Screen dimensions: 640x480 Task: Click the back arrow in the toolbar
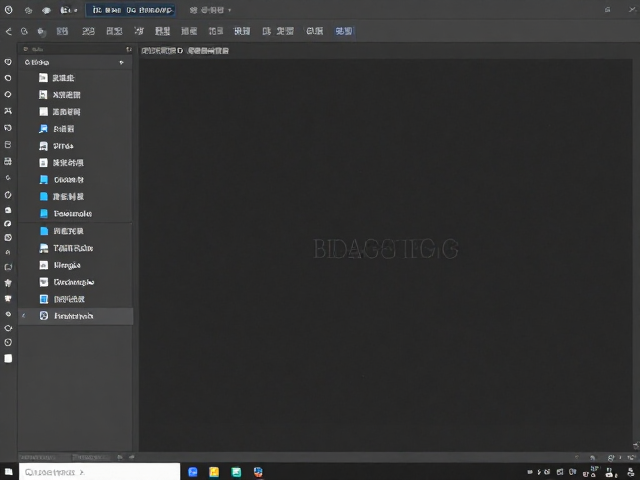(9, 31)
